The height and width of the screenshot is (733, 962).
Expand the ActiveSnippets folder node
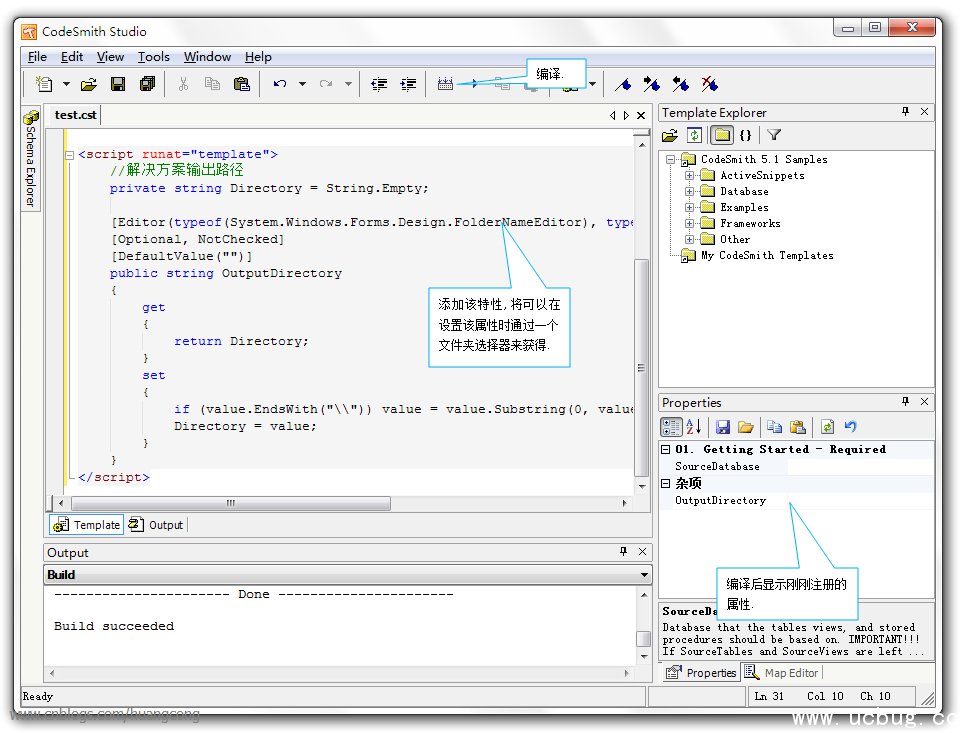click(690, 175)
